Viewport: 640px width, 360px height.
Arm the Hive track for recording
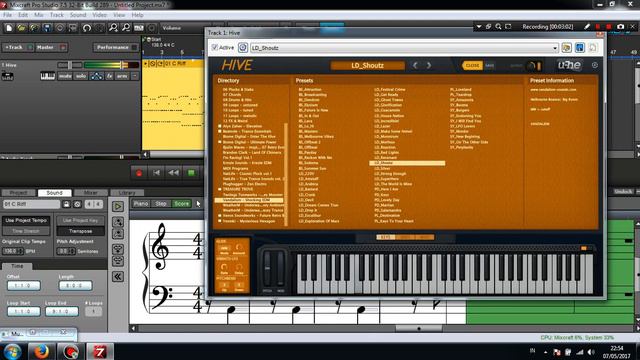click(122, 76)
